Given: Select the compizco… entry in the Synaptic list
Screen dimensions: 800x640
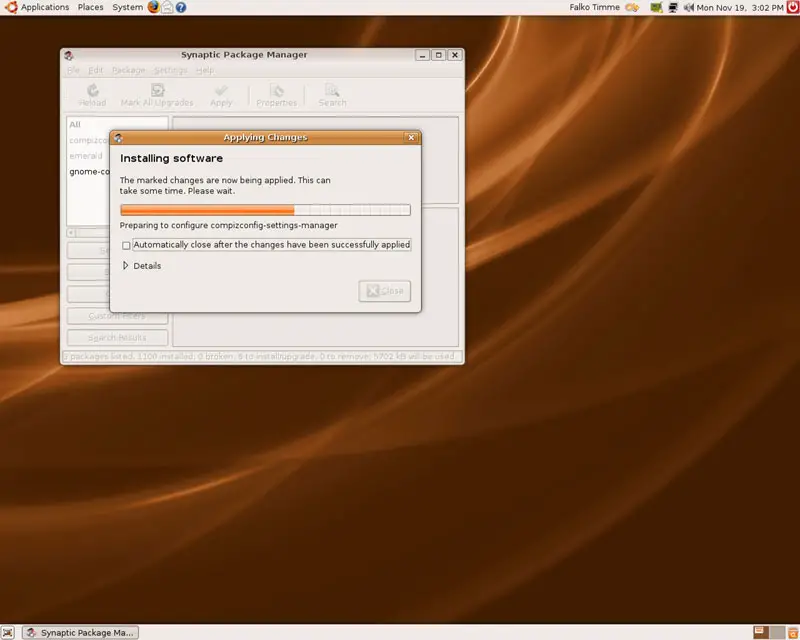Looking at the screenshot, I should point(88,140).
